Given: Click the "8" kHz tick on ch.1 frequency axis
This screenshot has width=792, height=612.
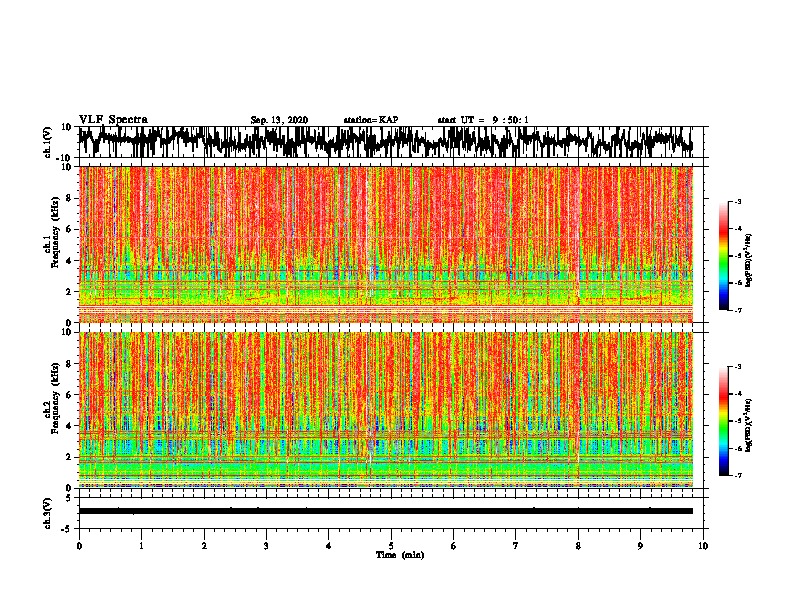Looking at the screenshot, I should [x=69, y=198].
